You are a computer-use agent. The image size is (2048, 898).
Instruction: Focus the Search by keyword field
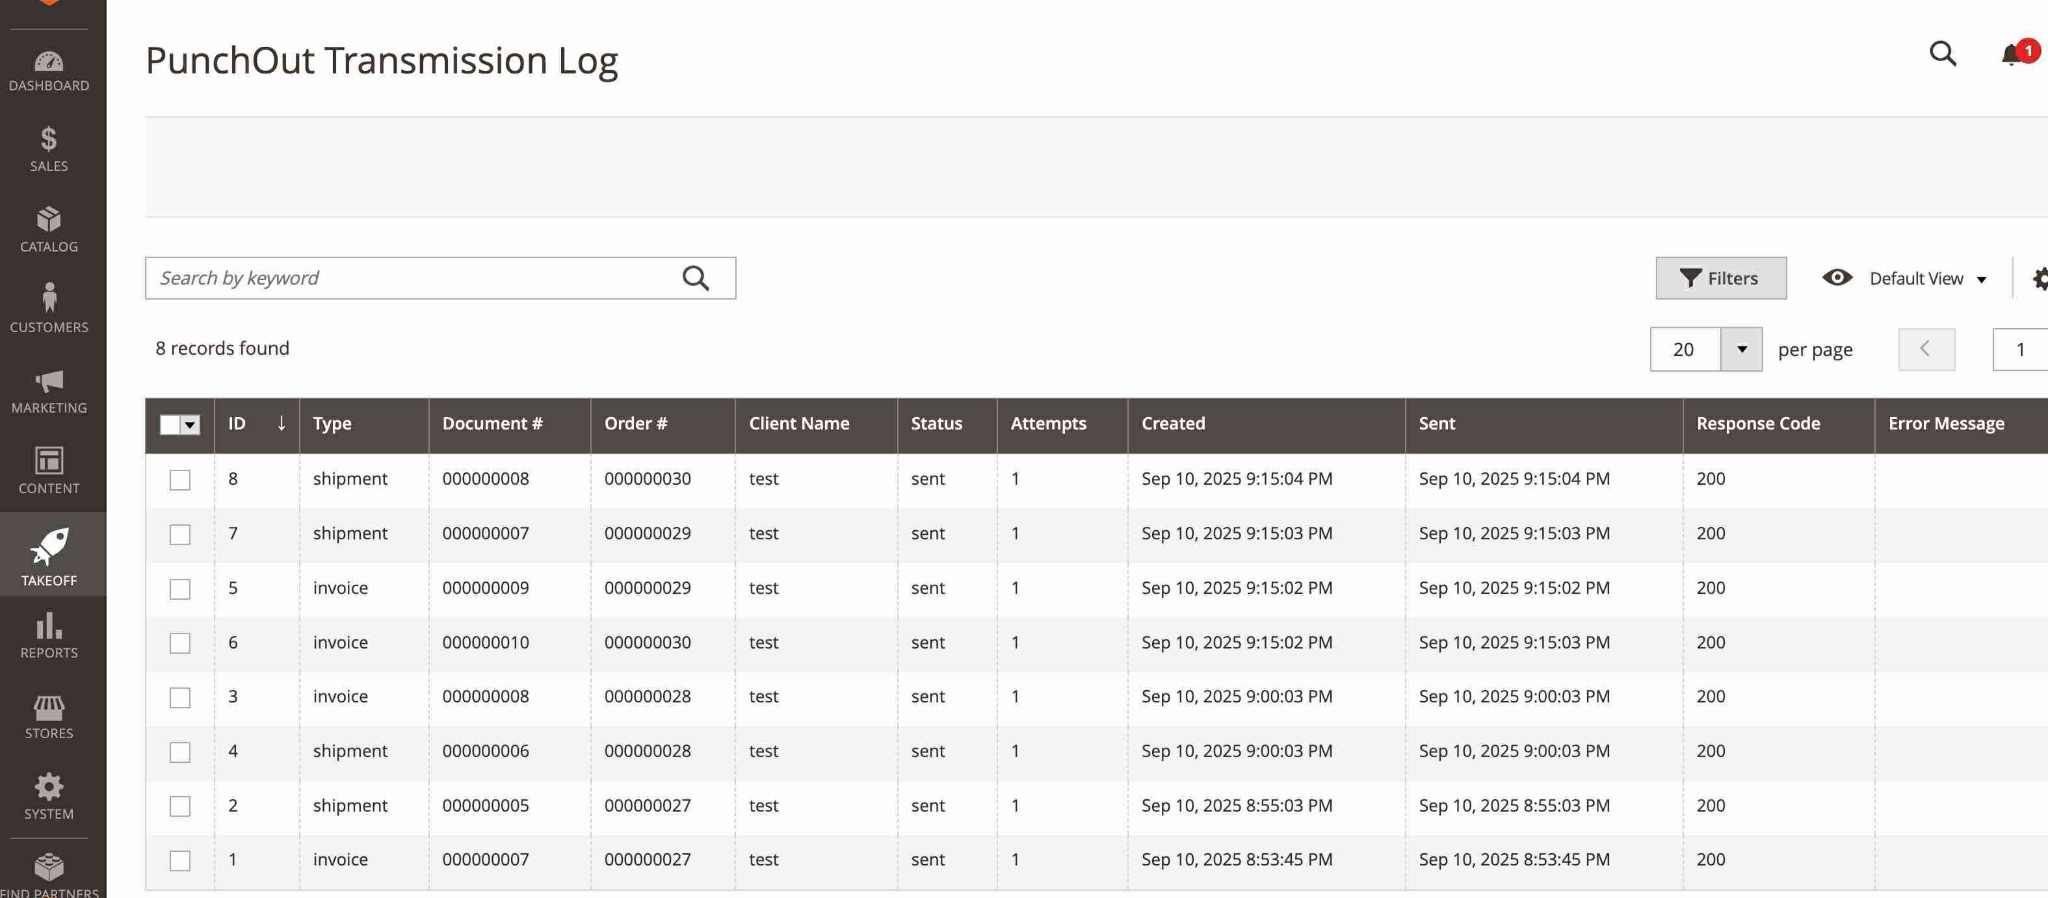410,278
